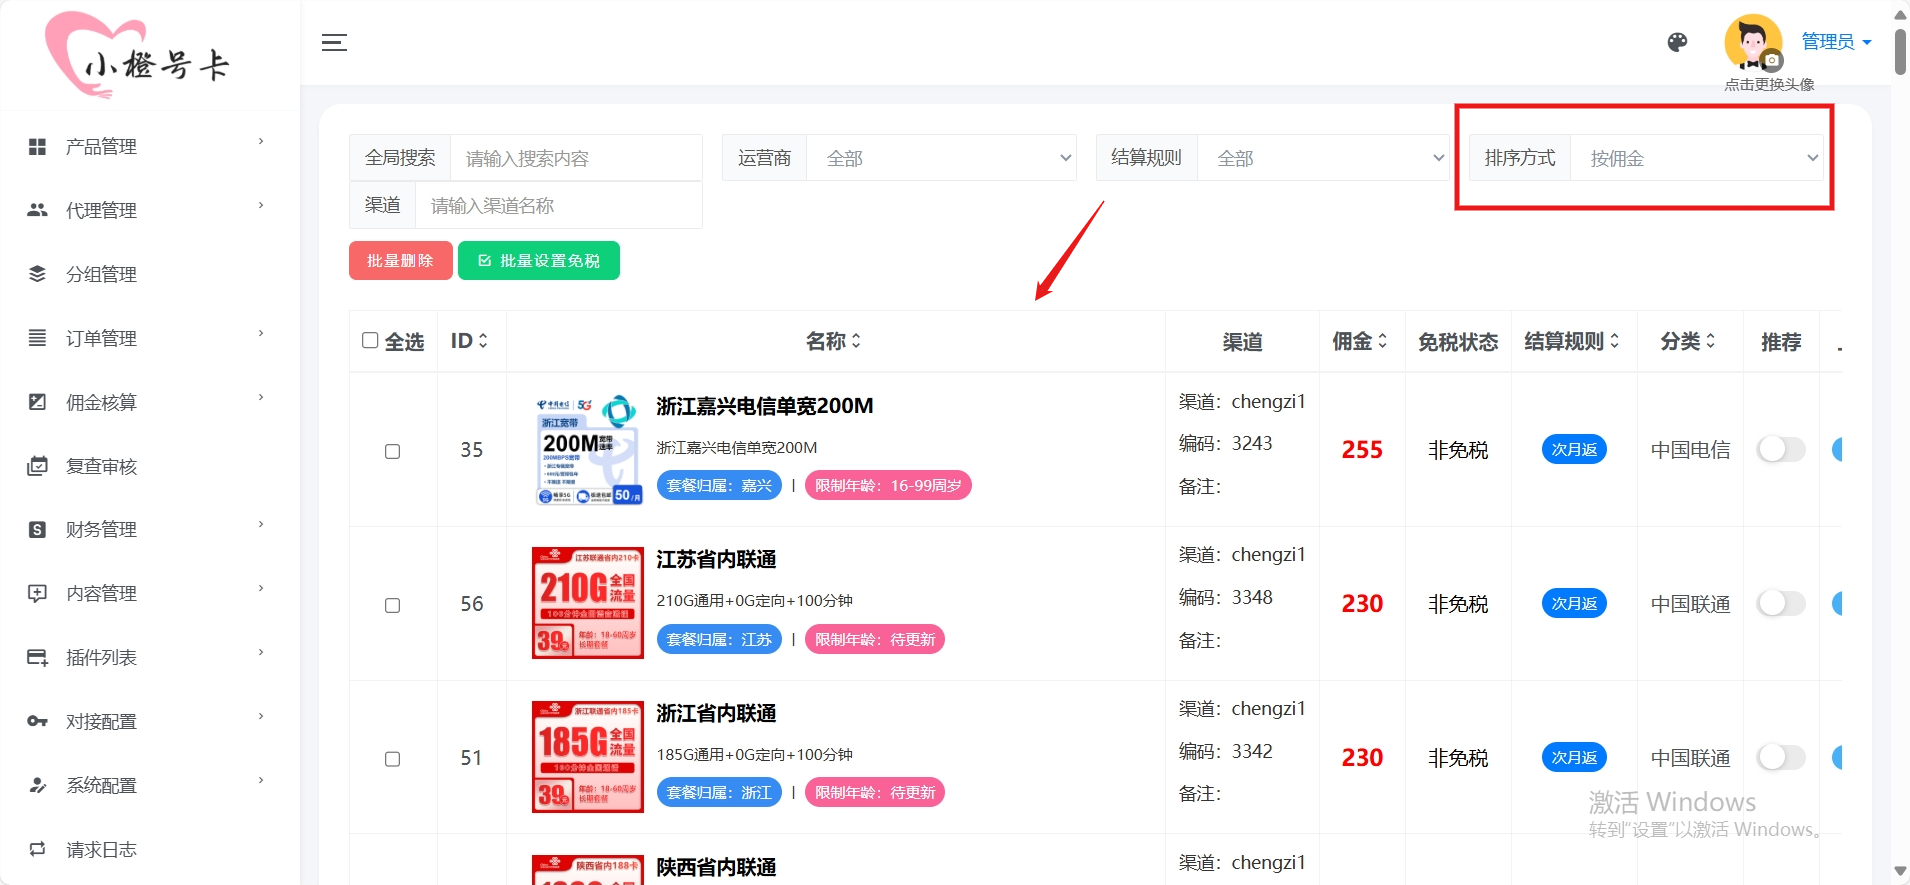Screen dimensions: 1910x885
Task: Expand the 代理管理 submenu arrow
Action: point(261,205)
